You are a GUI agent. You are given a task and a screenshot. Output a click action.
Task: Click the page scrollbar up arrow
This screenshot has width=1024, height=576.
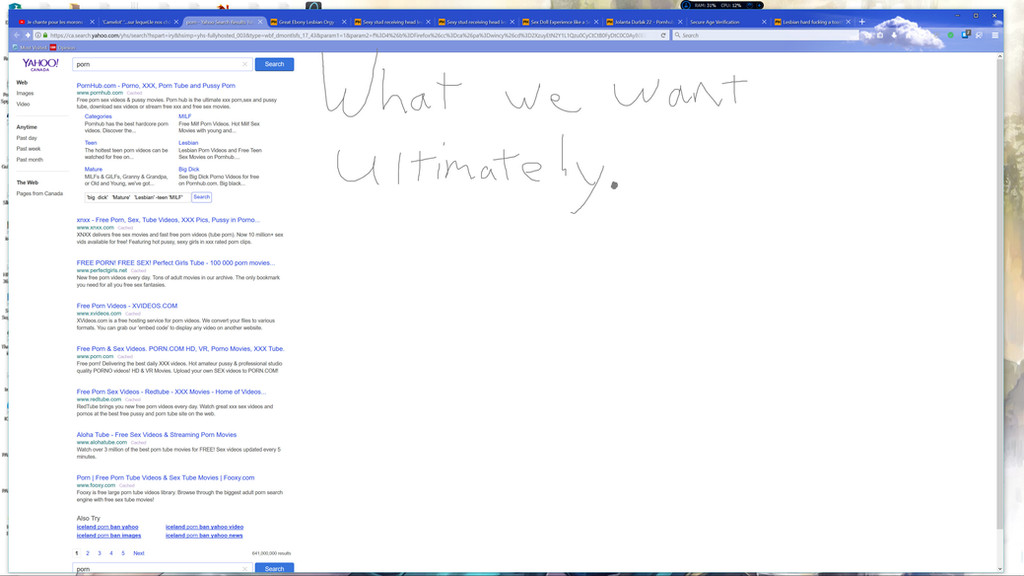tap(999, 57)
